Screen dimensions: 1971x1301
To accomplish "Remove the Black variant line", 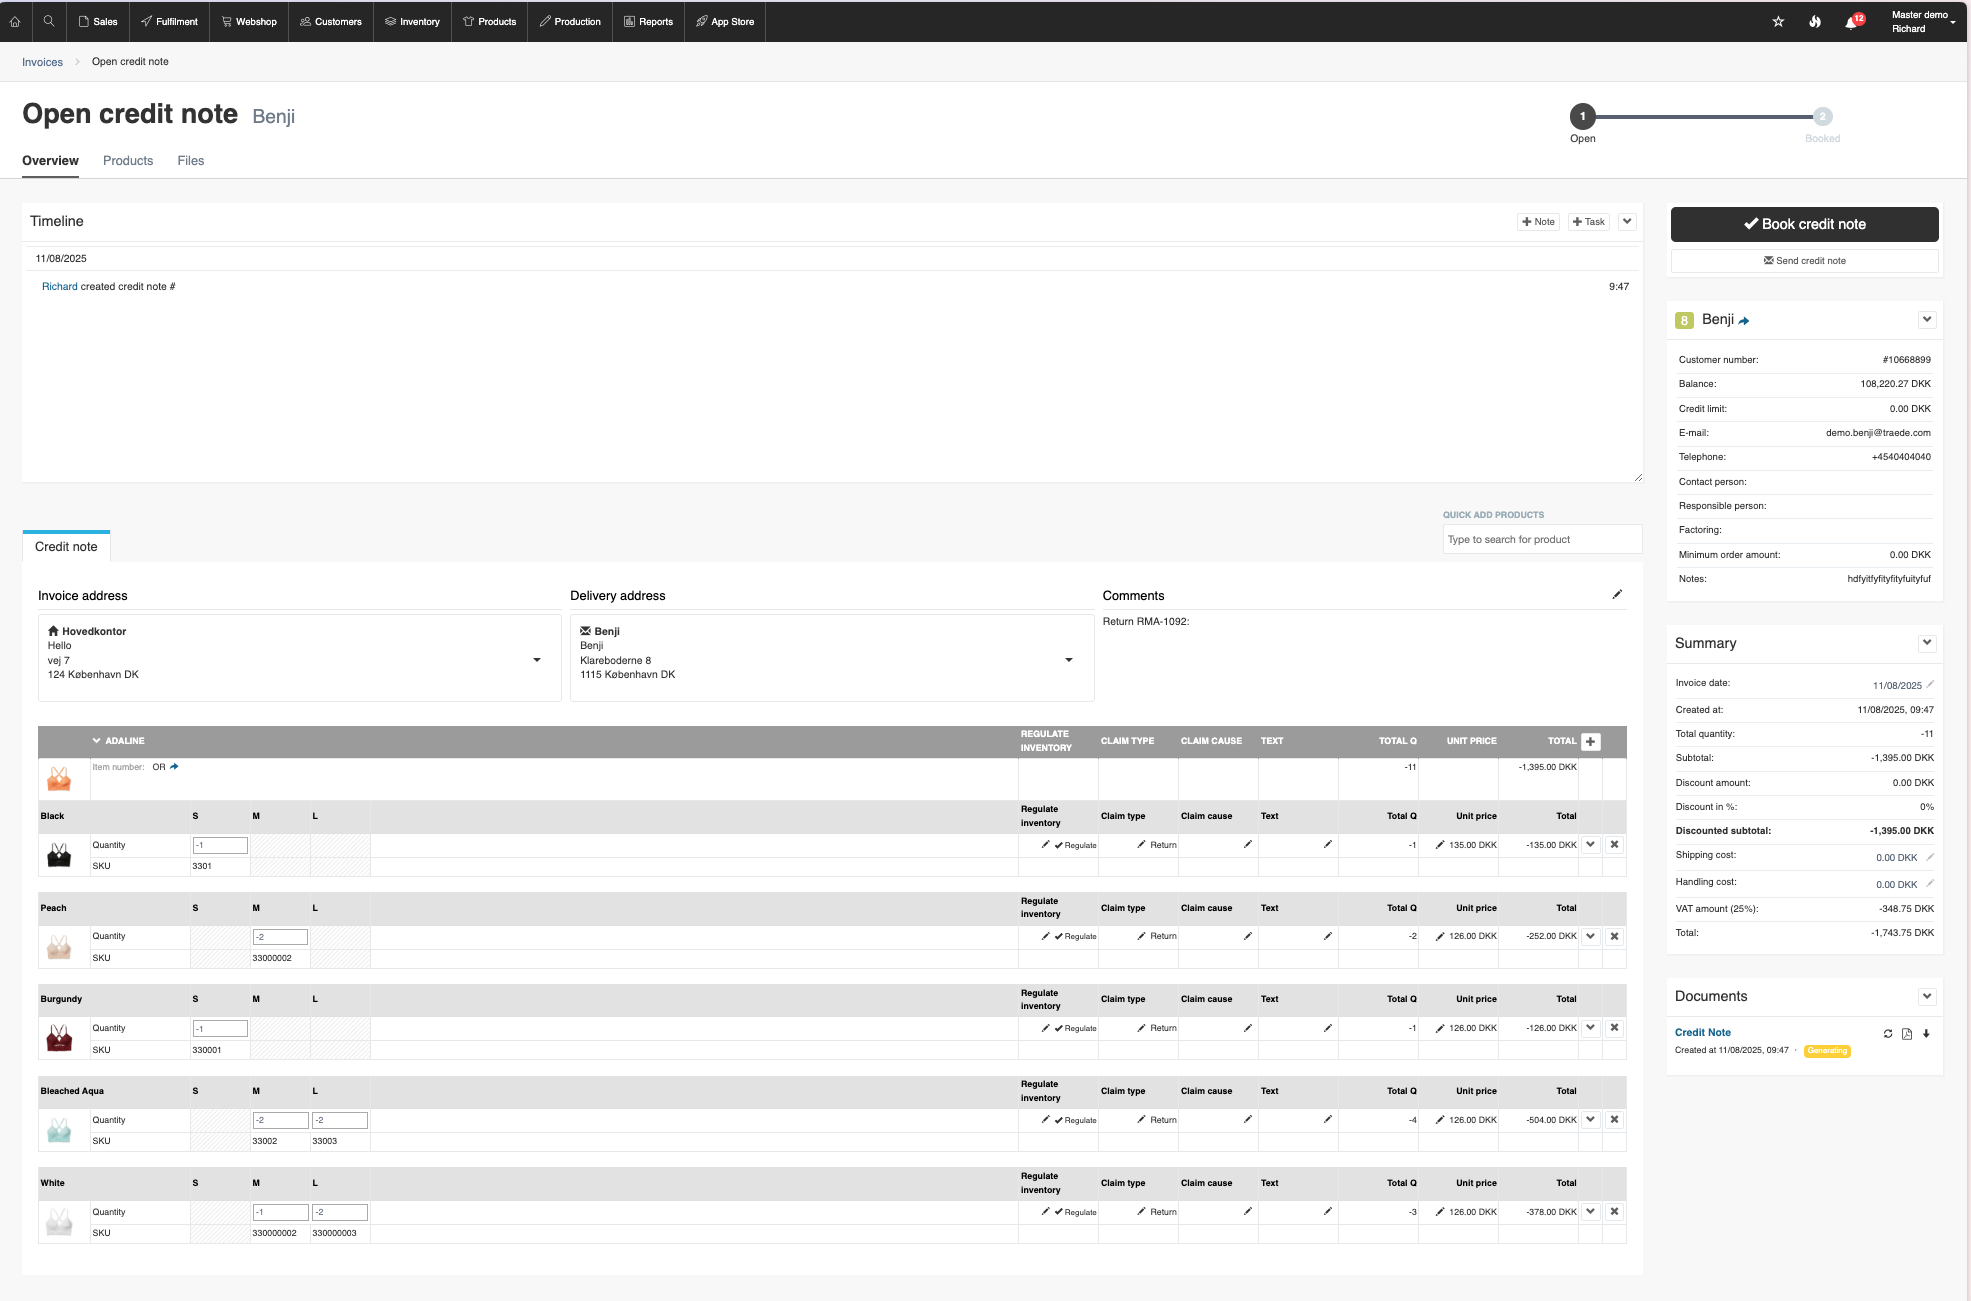I will (x=1614, y=845).
